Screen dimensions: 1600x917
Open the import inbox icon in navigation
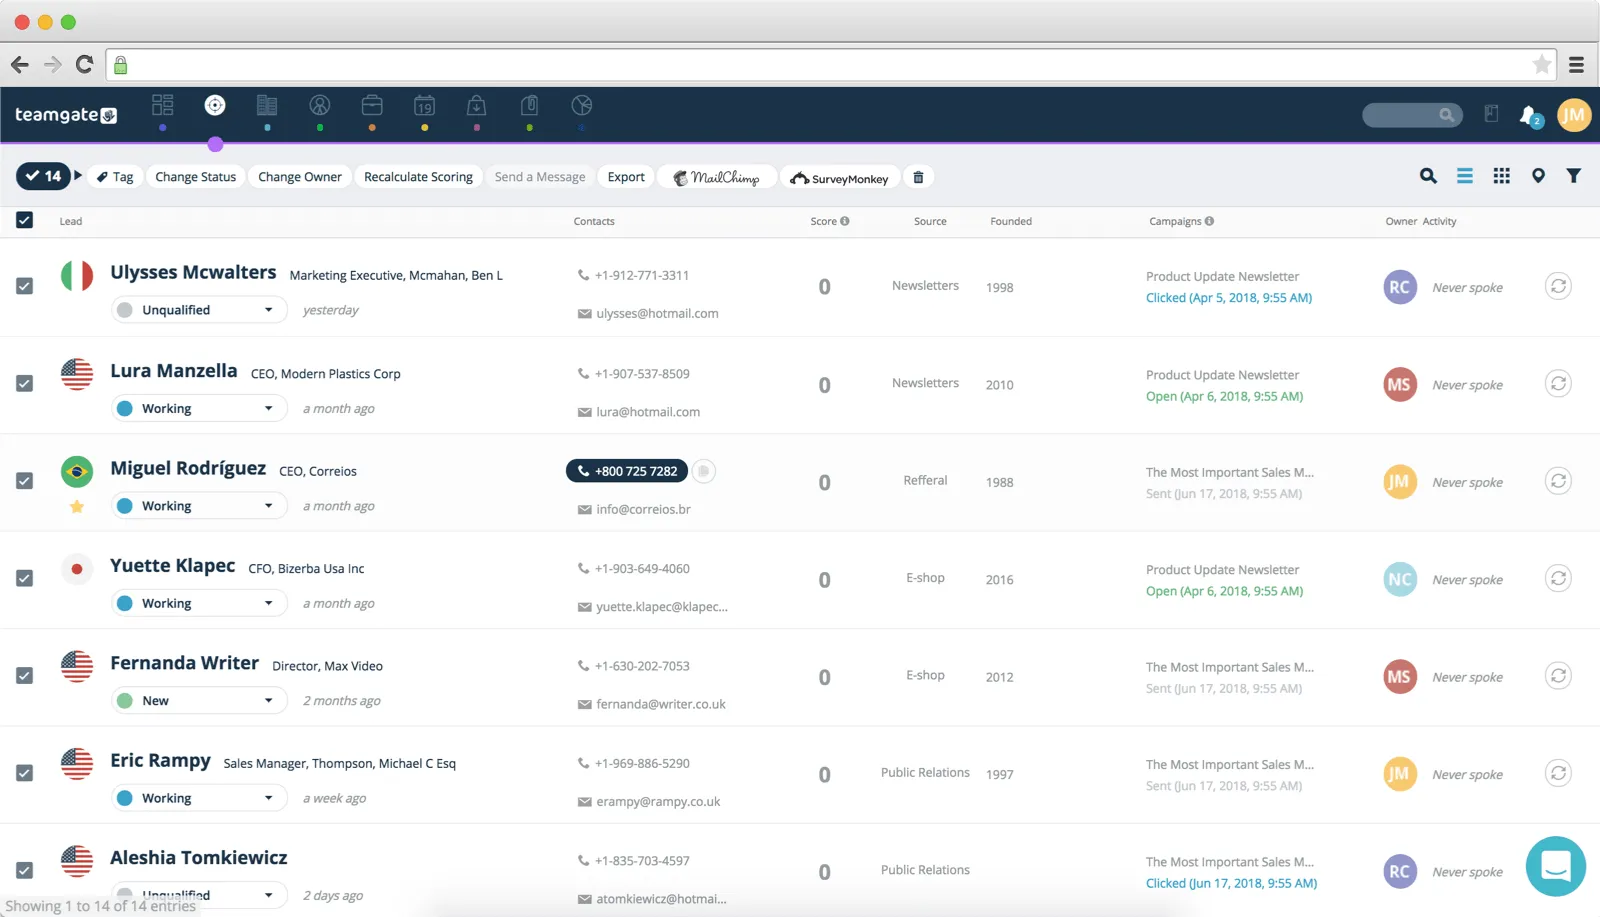pos(477,104)
